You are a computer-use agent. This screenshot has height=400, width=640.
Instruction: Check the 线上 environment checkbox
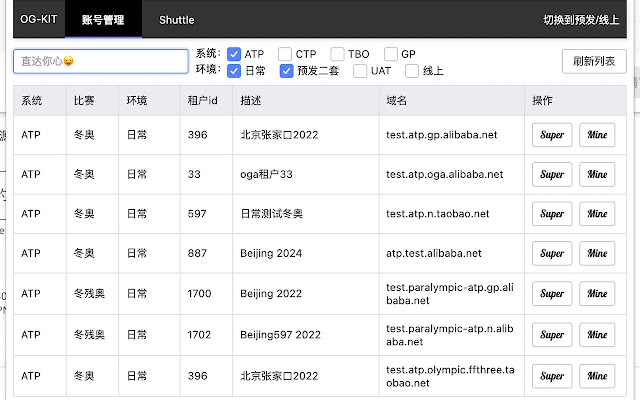[x=412, y=71]
